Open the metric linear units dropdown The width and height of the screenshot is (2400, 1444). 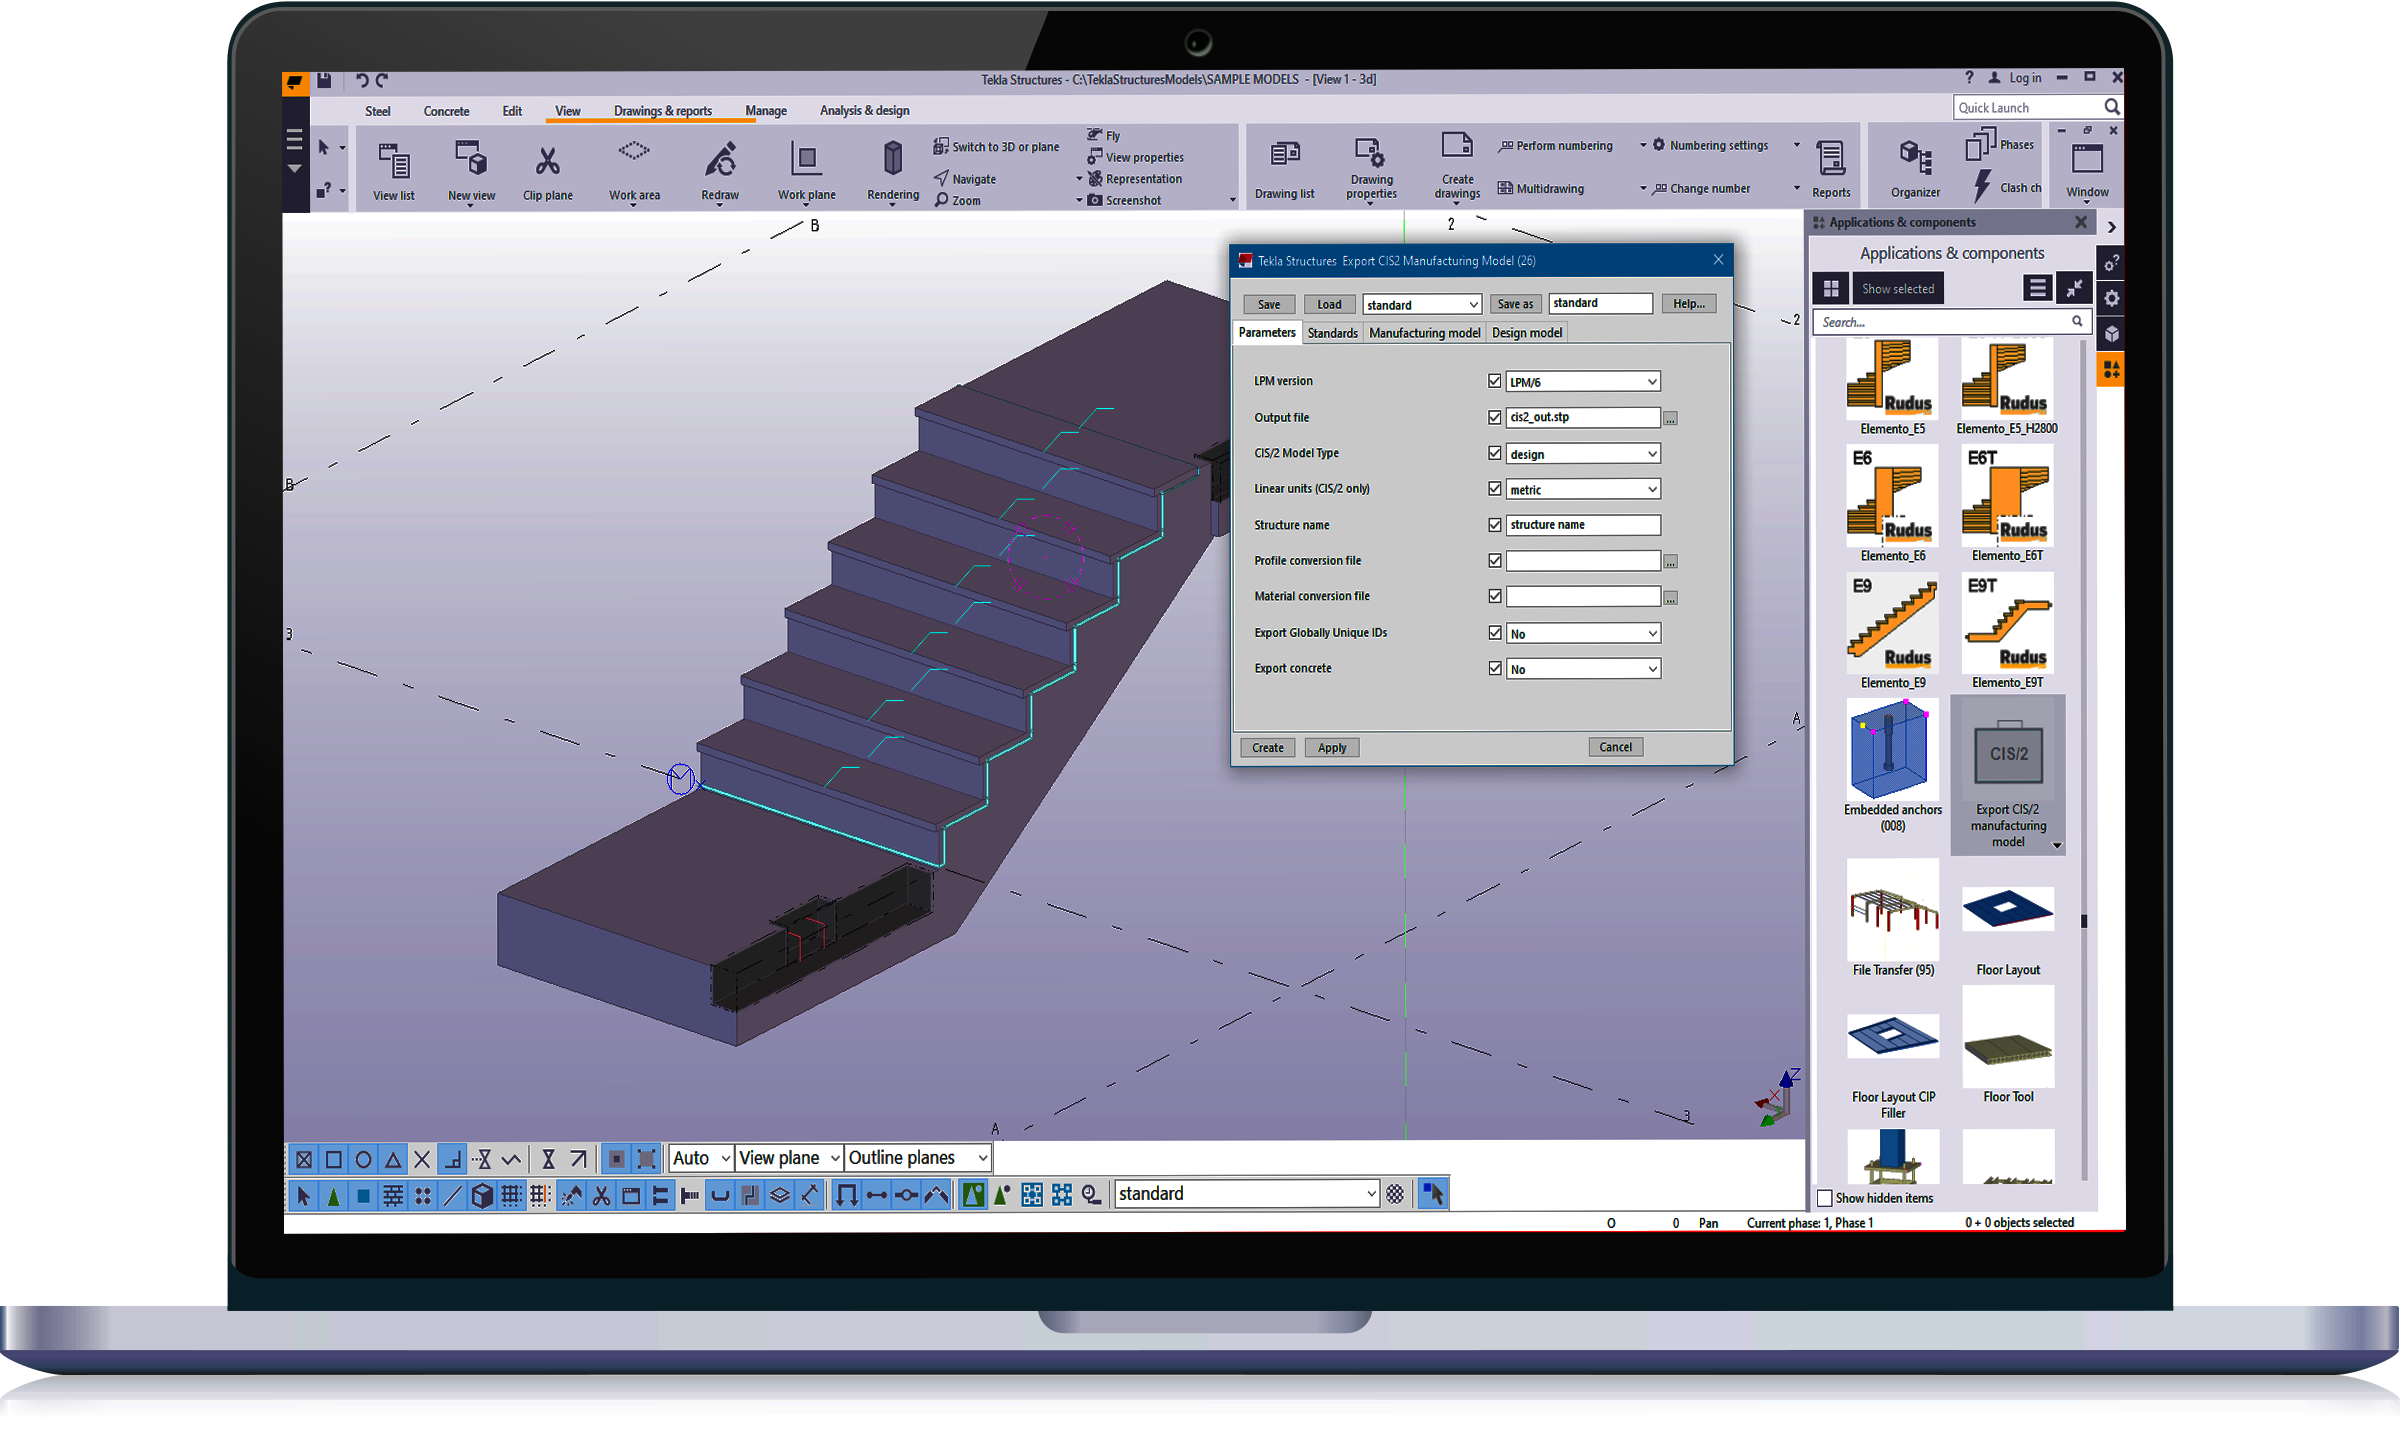pos(1583,490)
